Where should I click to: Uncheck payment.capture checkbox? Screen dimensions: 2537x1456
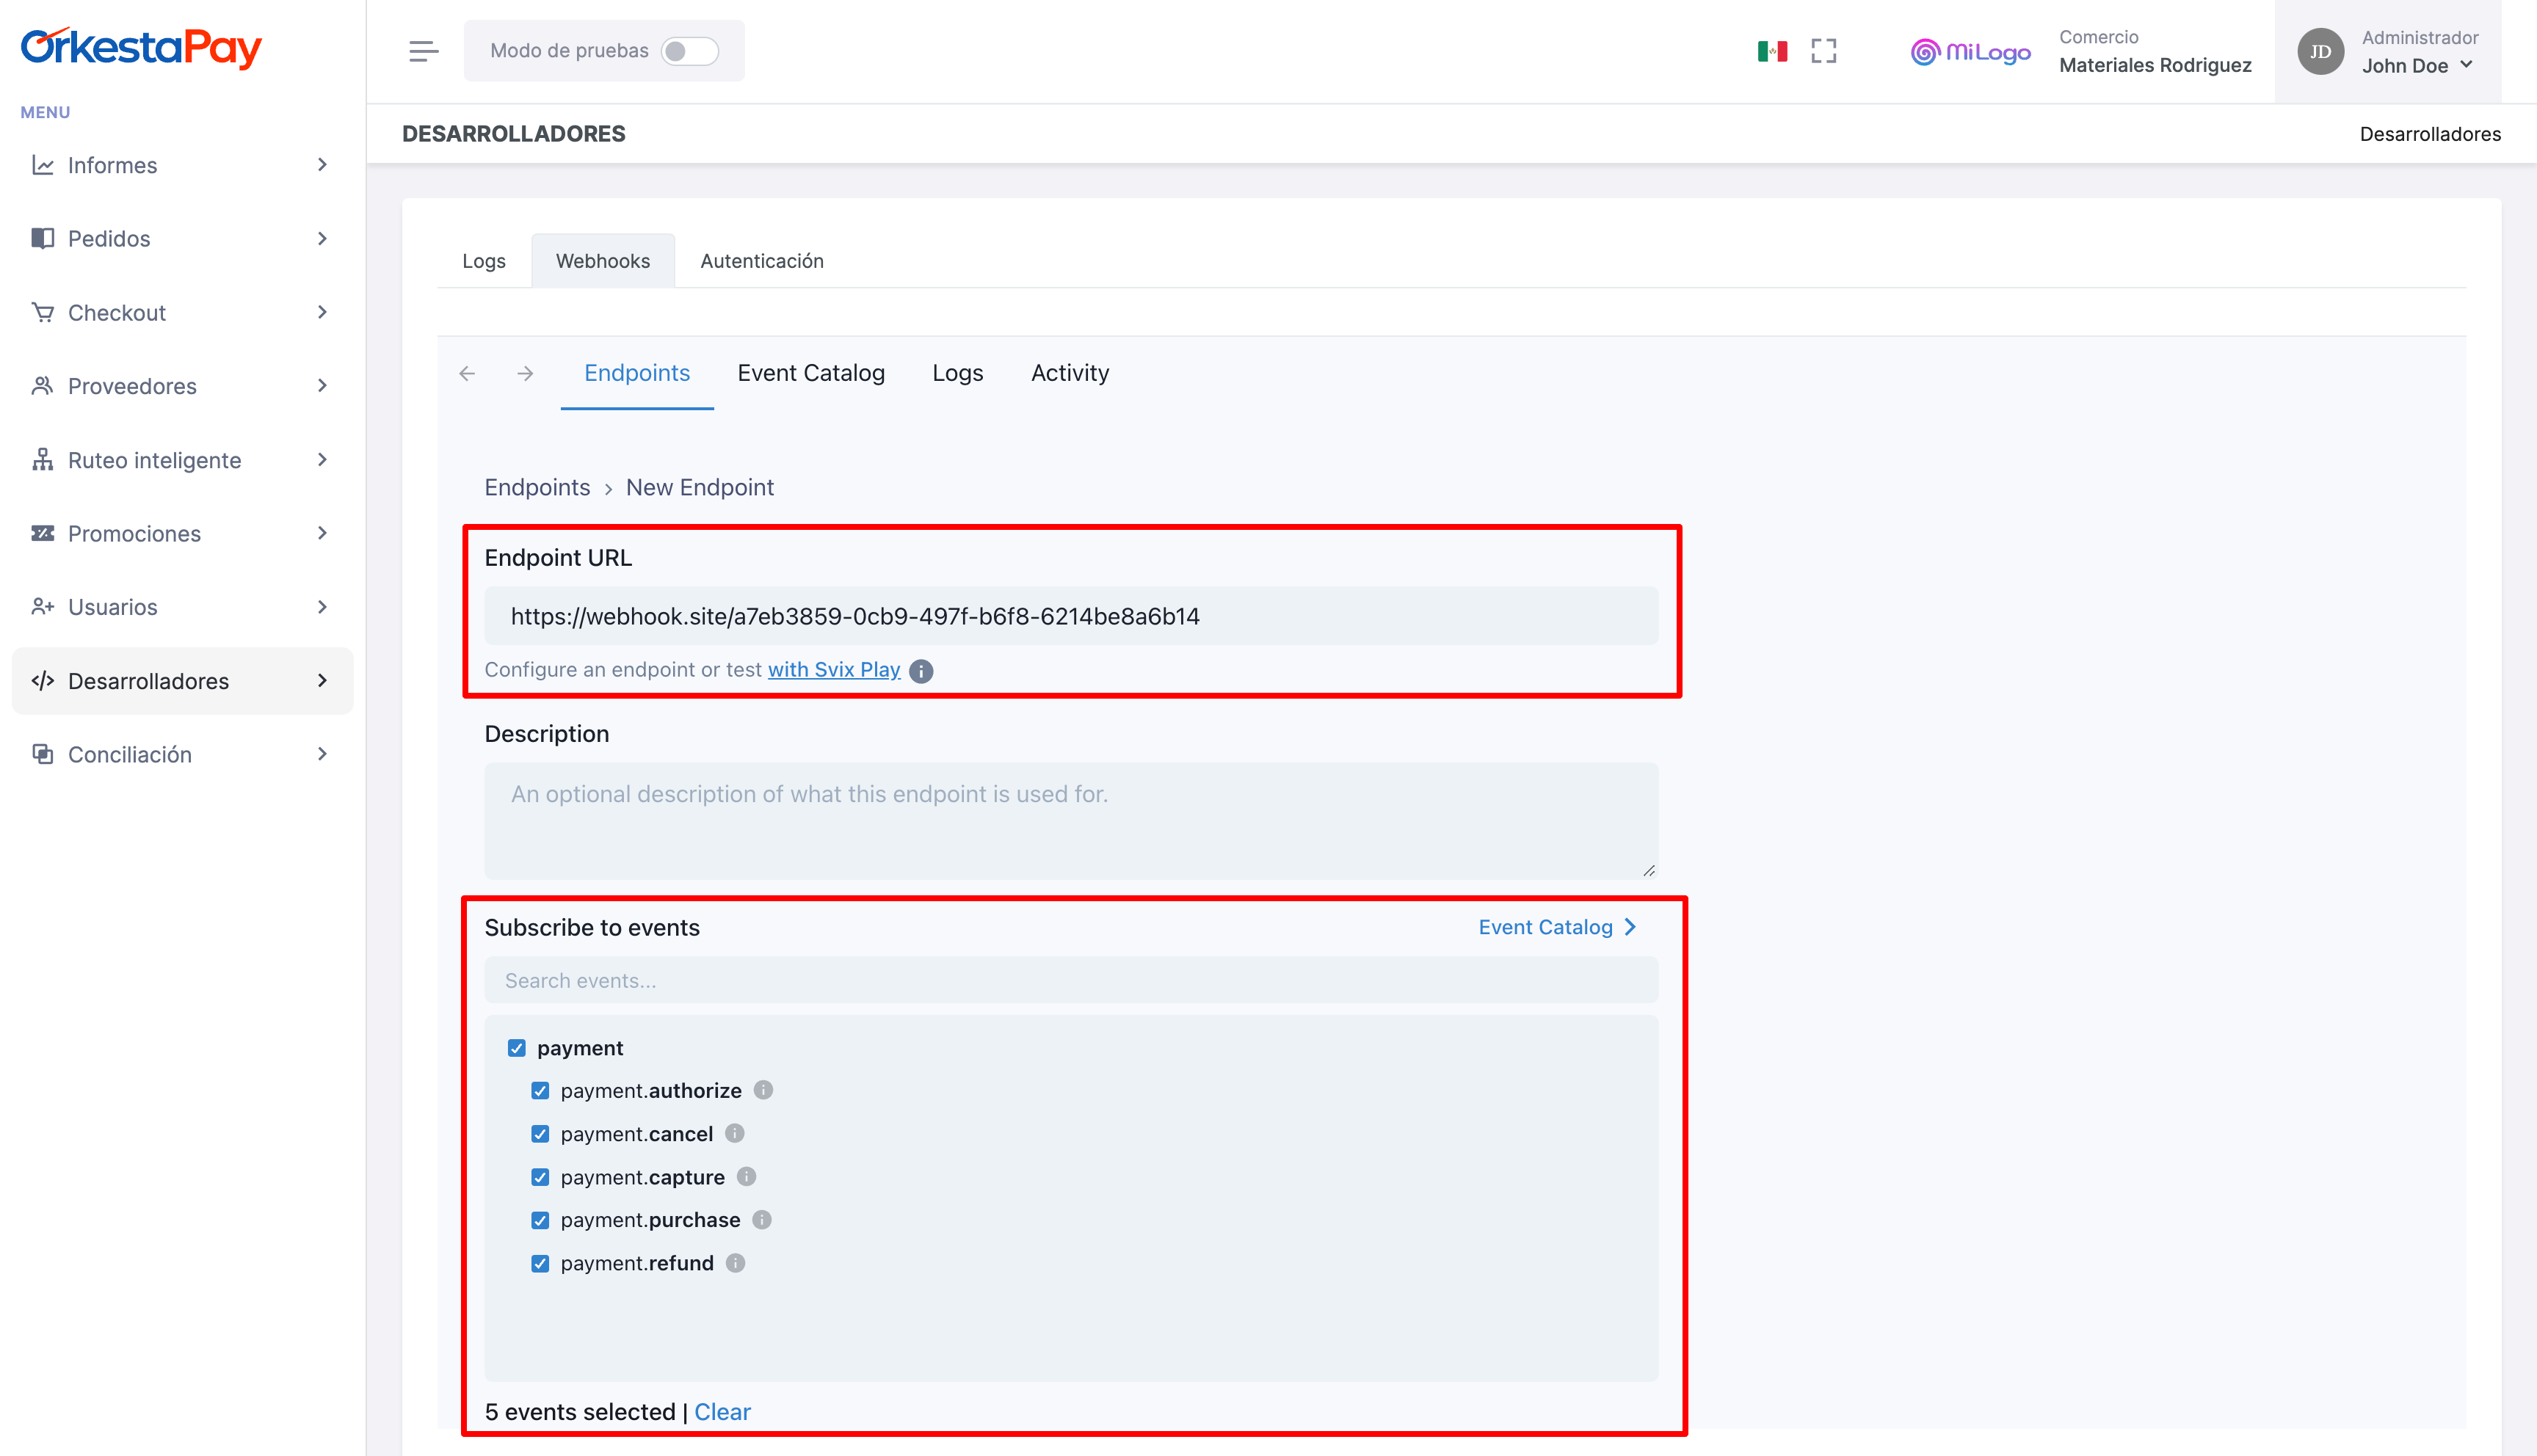click(540, 1177)
